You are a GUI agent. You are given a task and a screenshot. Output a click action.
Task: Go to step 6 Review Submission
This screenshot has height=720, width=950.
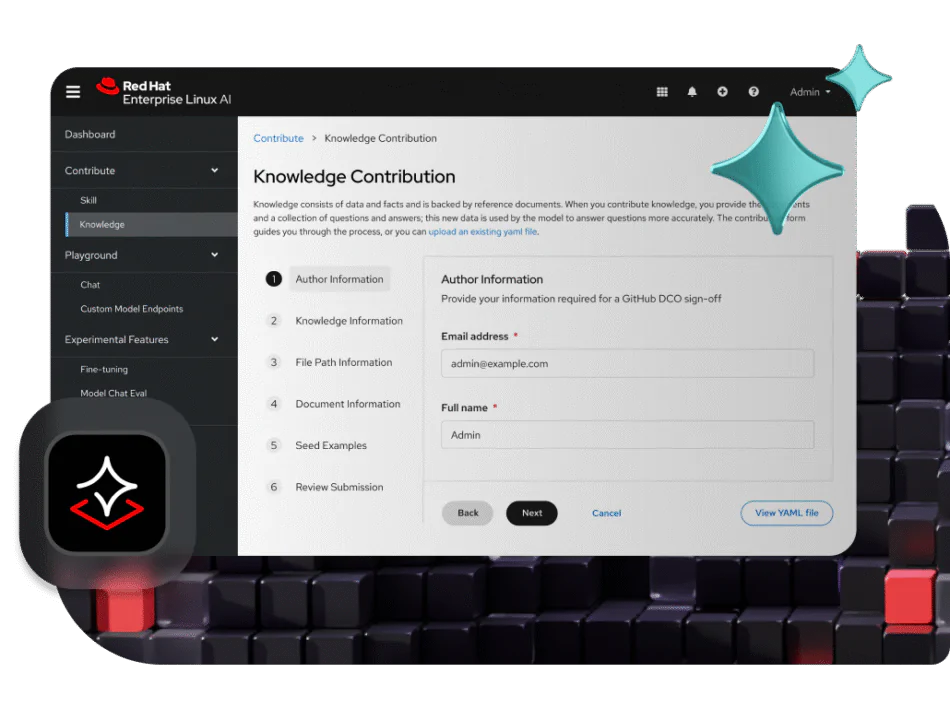coord(325,487)
